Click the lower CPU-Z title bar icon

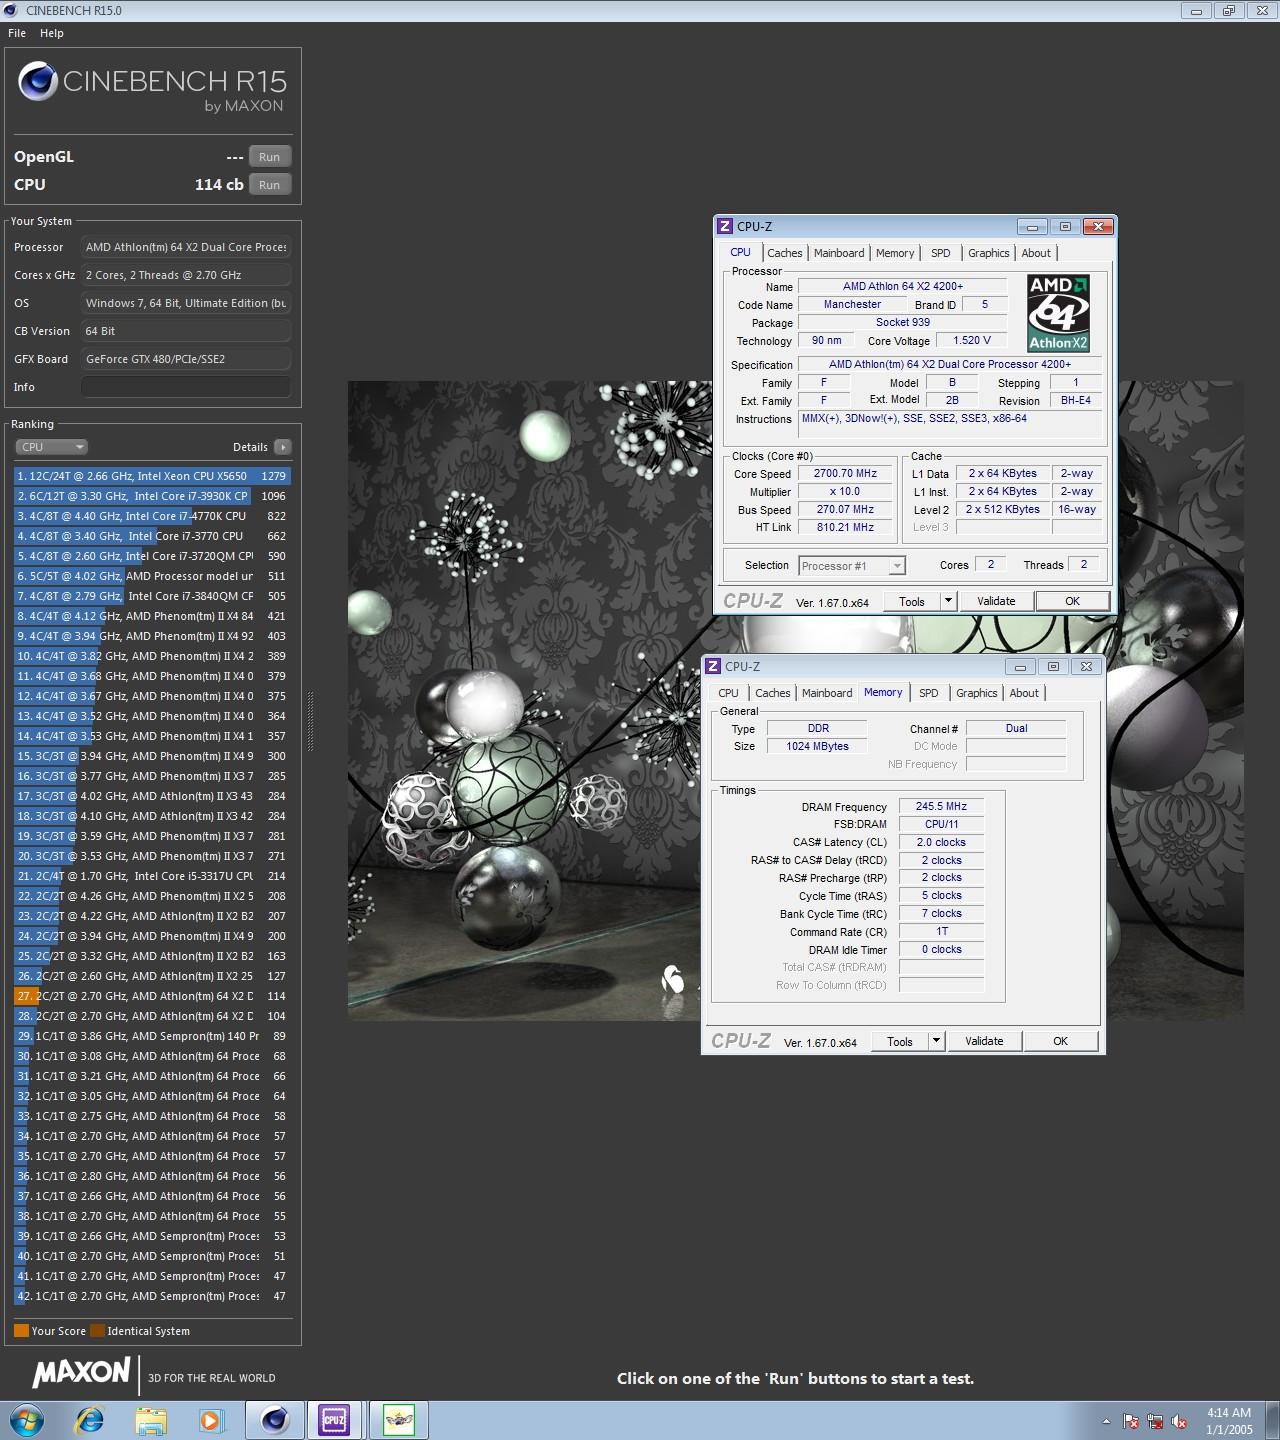[x=714, y=667]
